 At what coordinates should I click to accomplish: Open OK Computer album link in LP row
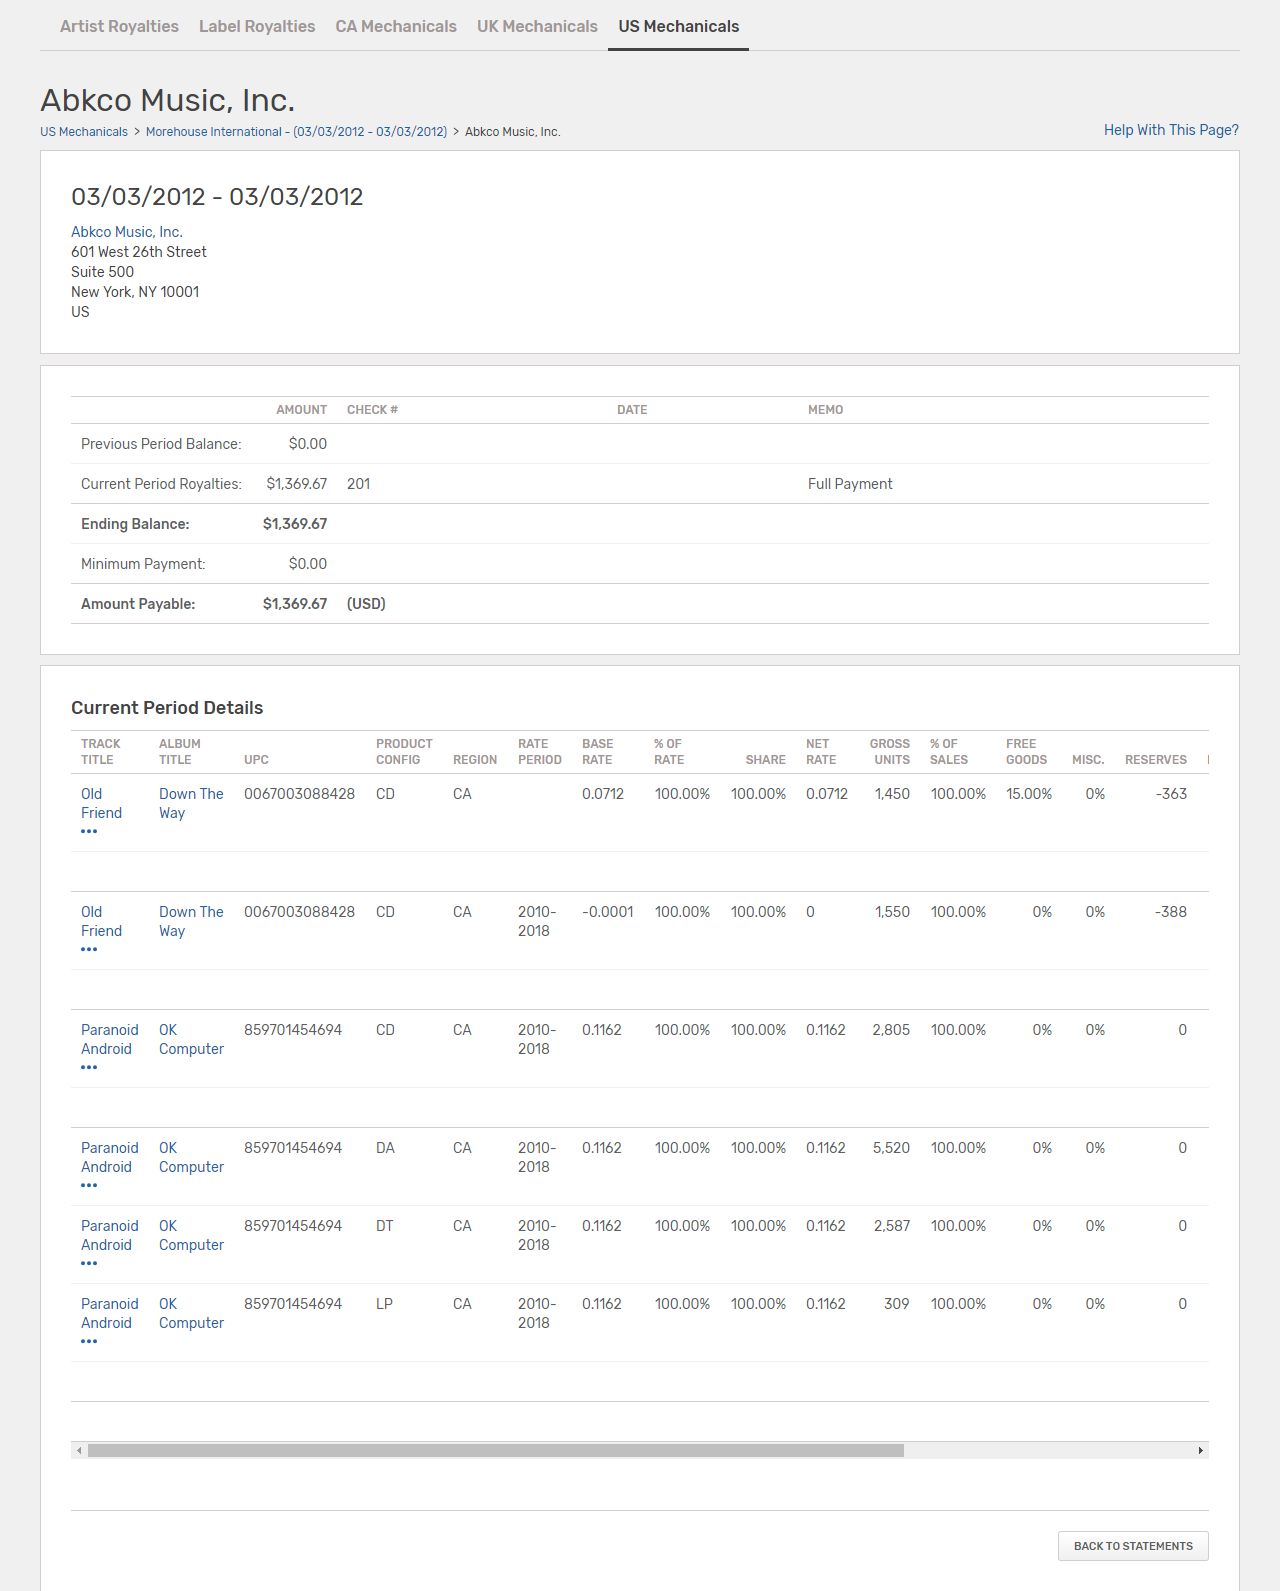[191, 1313]
